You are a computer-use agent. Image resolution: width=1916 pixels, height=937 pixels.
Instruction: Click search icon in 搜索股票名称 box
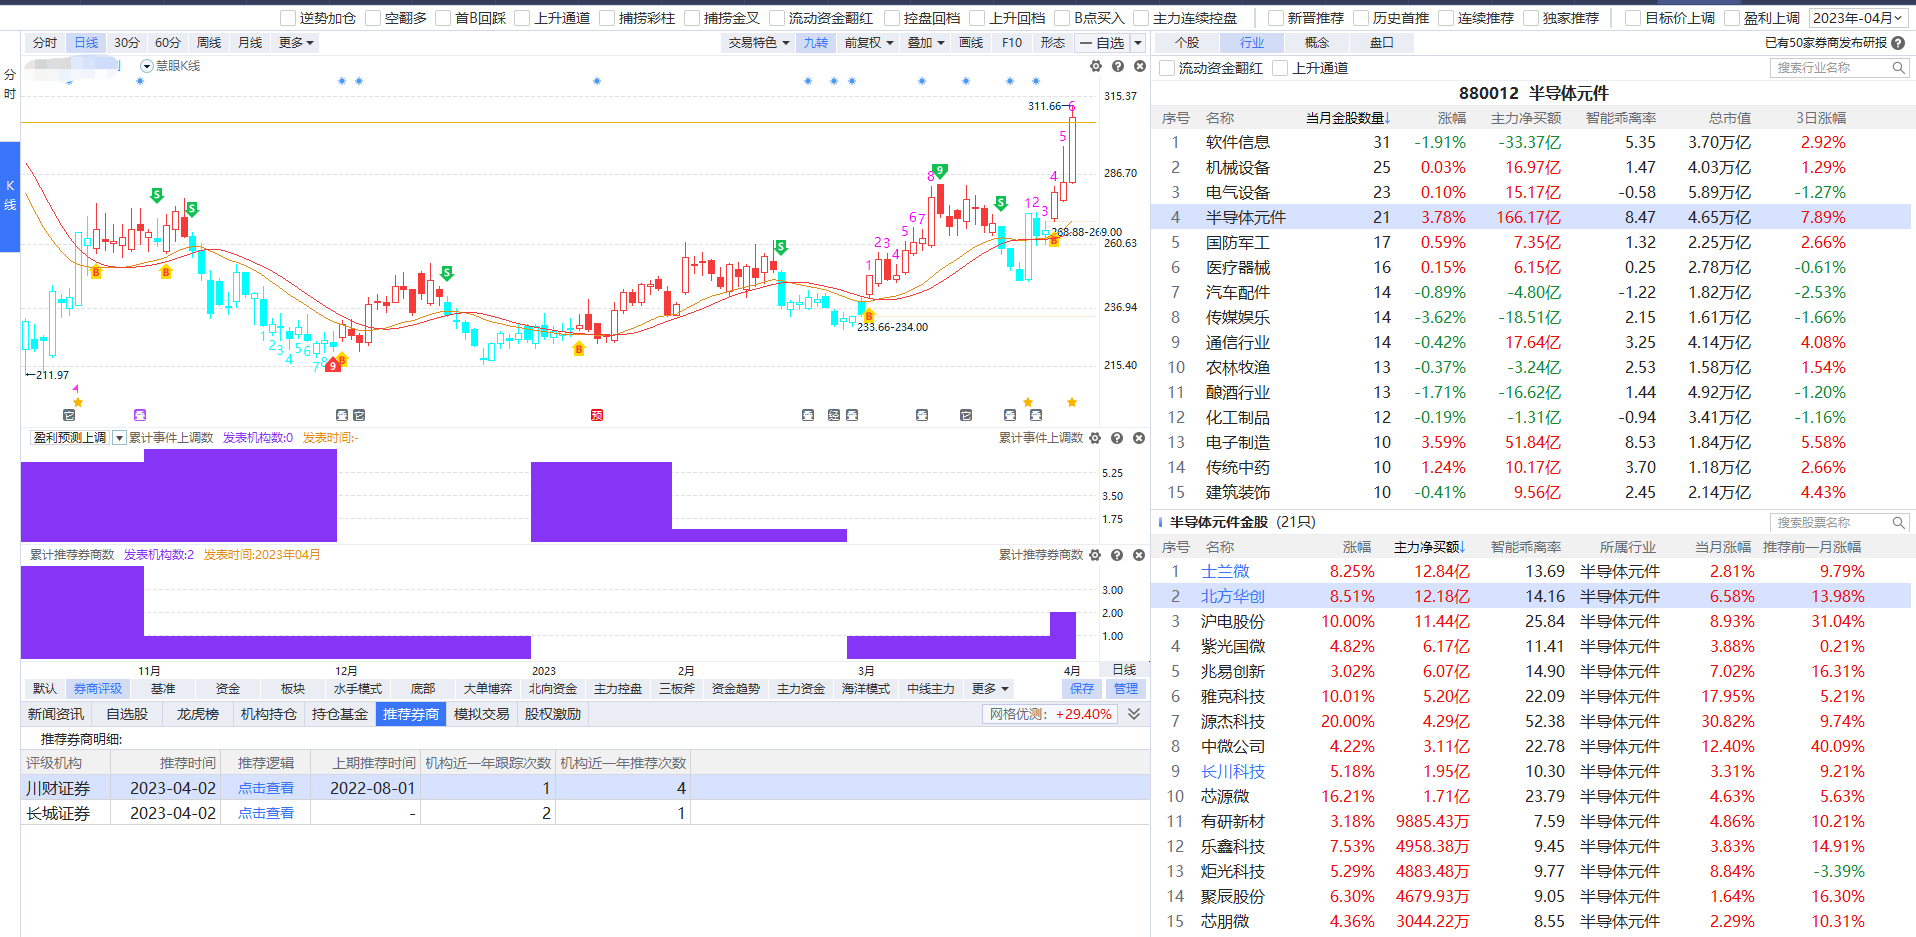tap(1898, 523)
